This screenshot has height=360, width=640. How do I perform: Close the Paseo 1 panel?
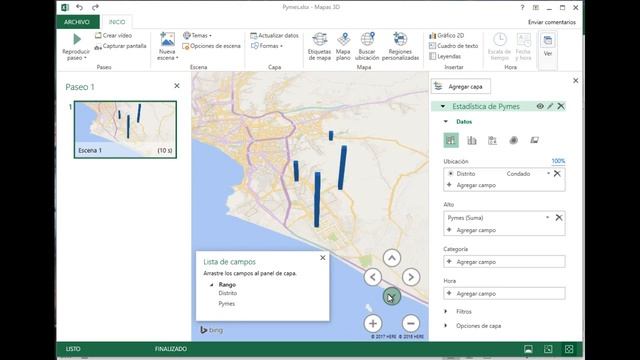pos(177,86)
